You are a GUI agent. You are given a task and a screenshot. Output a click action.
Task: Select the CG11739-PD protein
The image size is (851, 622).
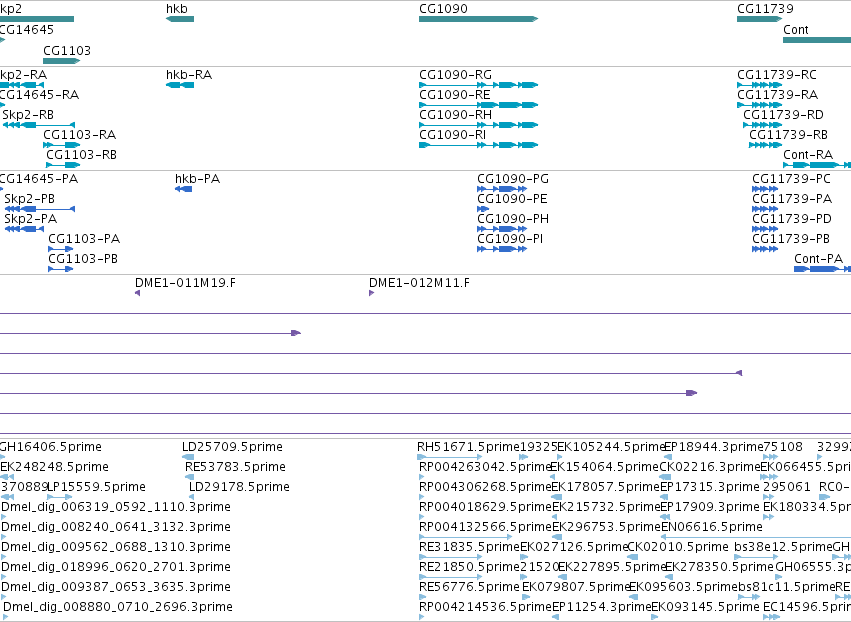point(765,229)
